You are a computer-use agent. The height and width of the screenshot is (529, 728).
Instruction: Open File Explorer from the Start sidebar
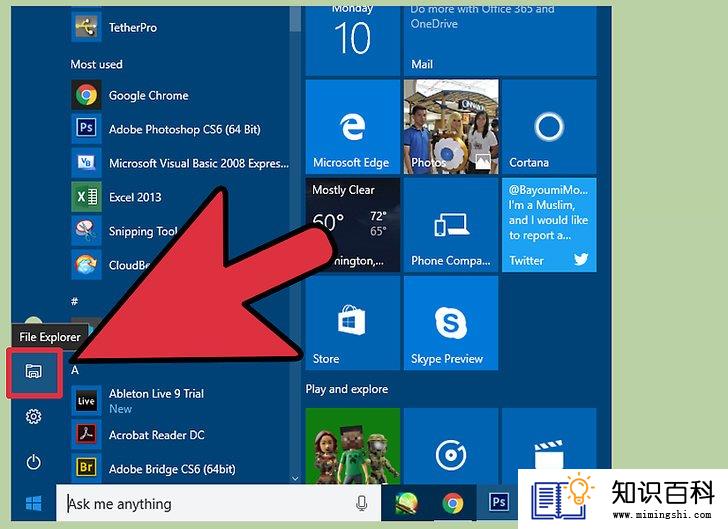34,372
